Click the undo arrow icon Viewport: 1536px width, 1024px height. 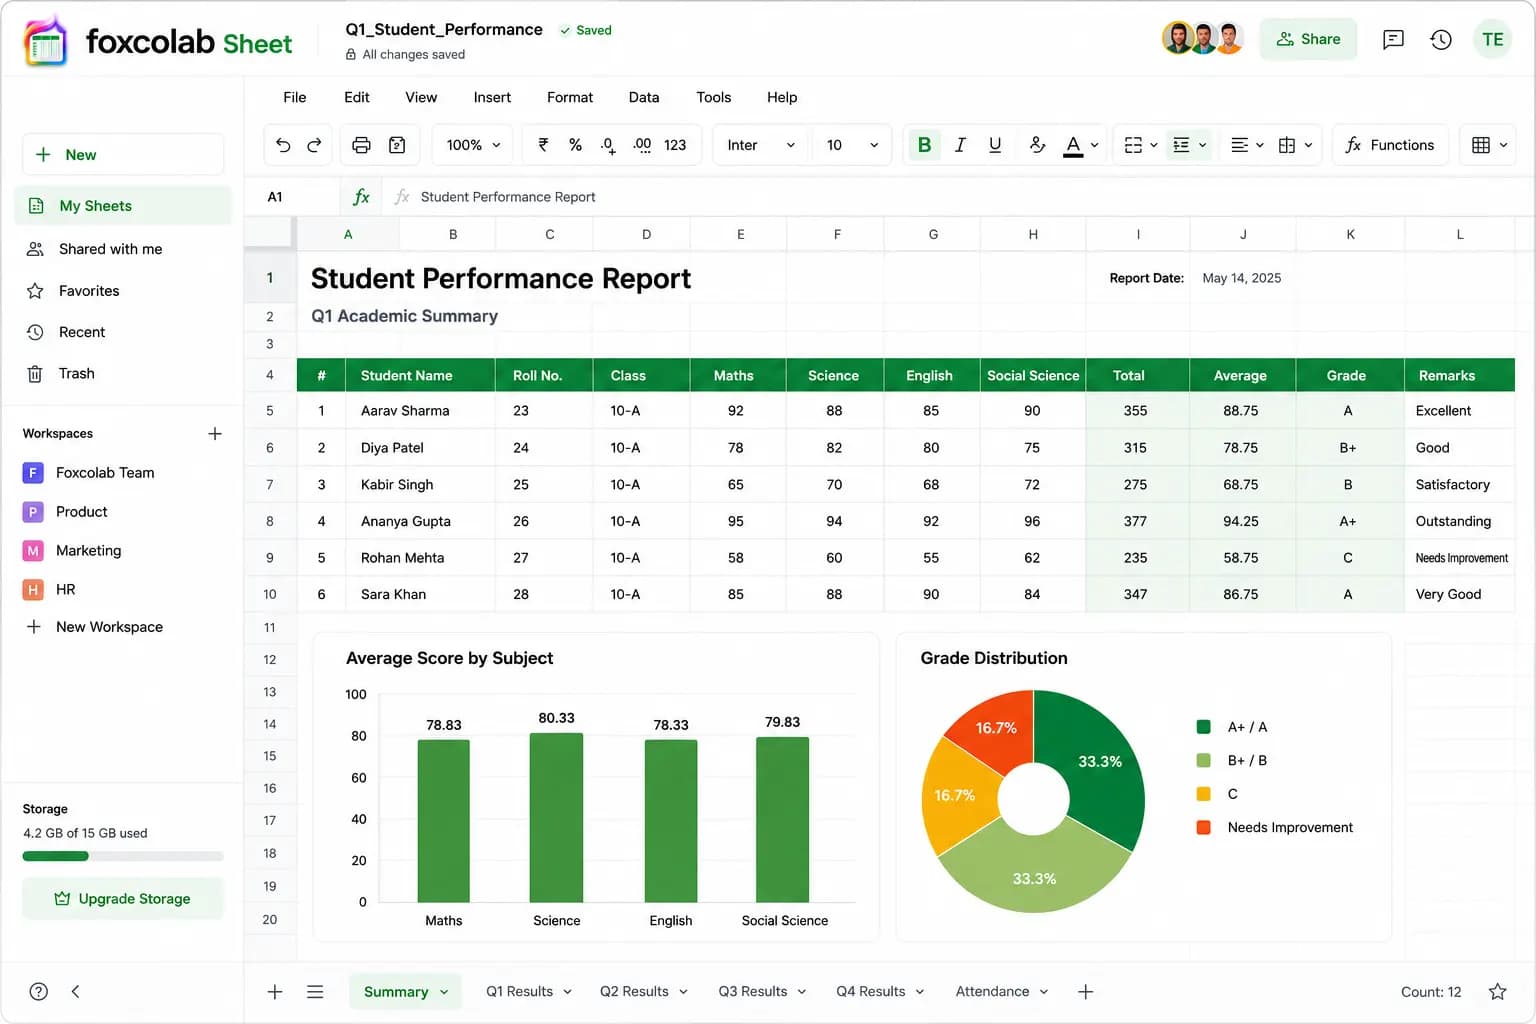click(283, 145)
